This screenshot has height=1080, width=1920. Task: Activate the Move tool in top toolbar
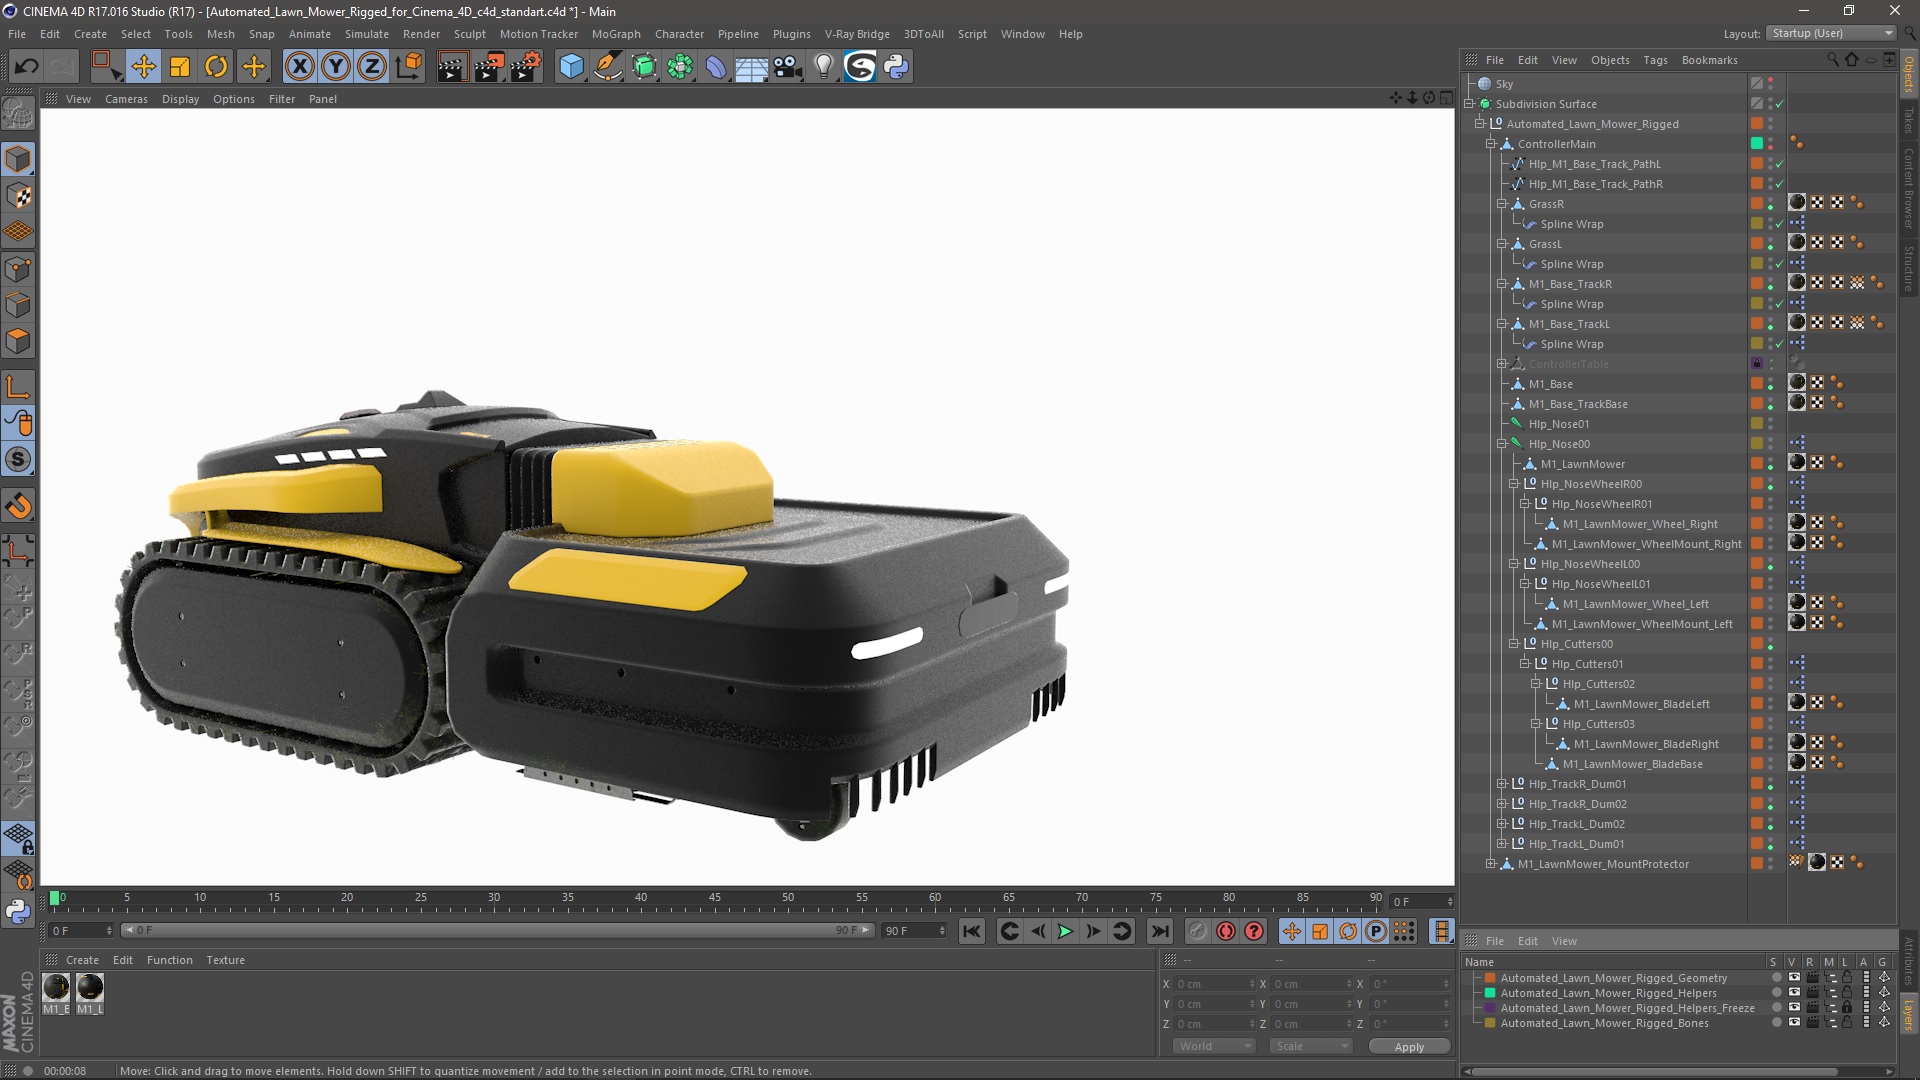tap(143, 67)
